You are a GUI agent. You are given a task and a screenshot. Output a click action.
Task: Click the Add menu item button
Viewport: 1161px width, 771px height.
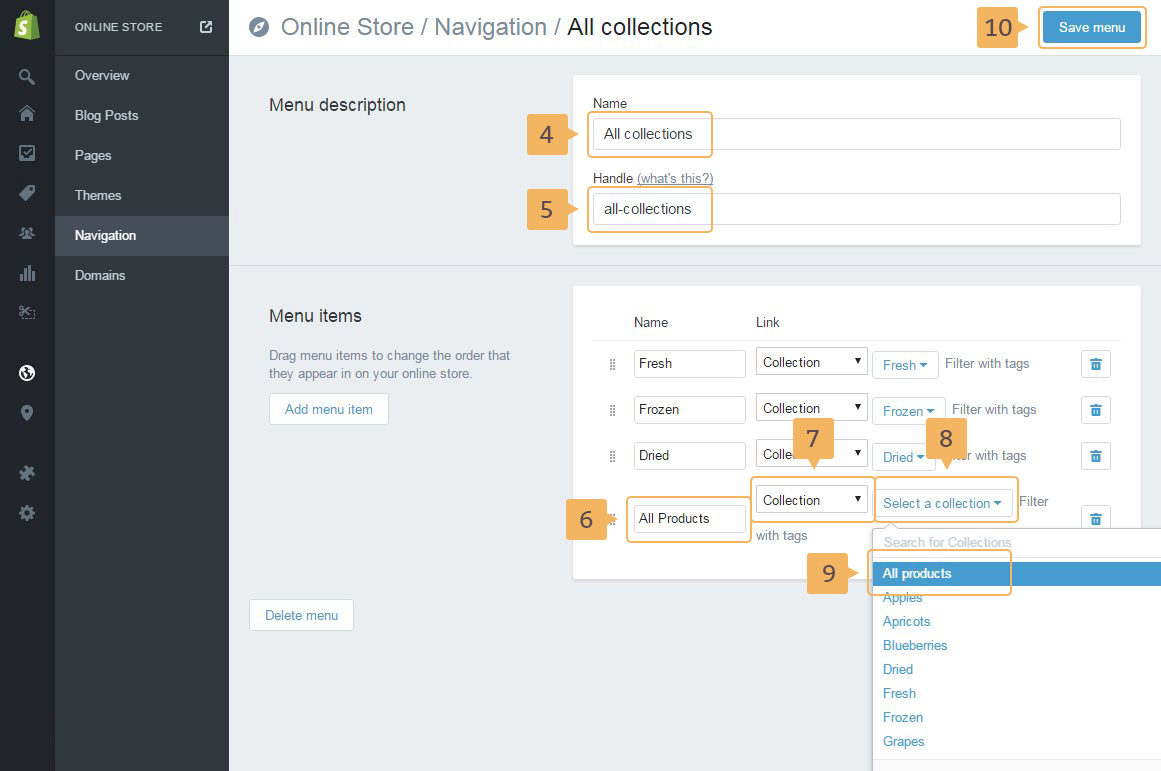[328, 409]
